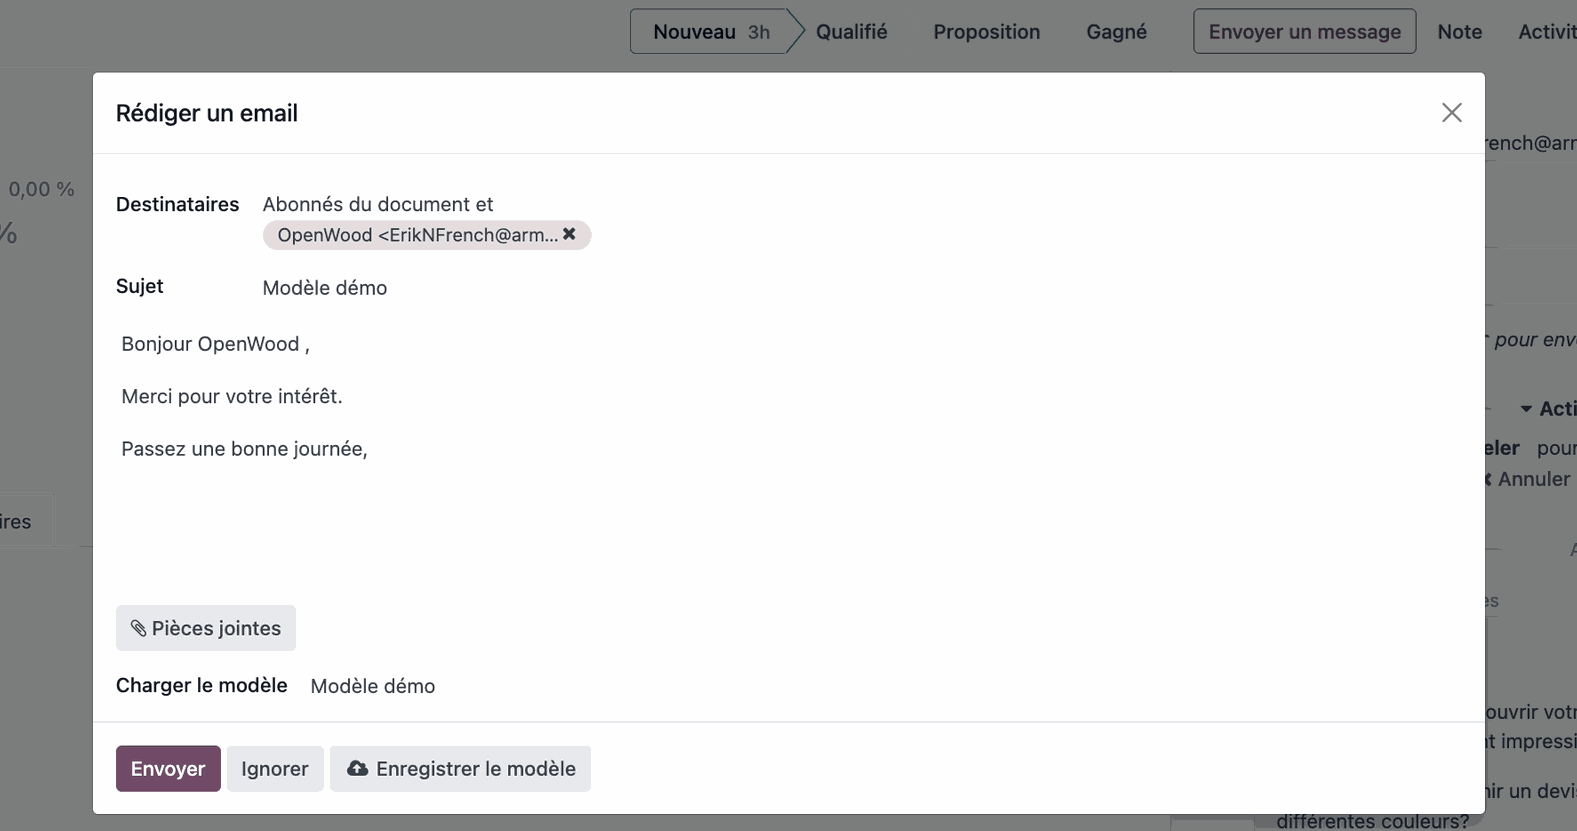Remove the OpenWood recipient tag
1577x831 pixels.
[569, 234]
